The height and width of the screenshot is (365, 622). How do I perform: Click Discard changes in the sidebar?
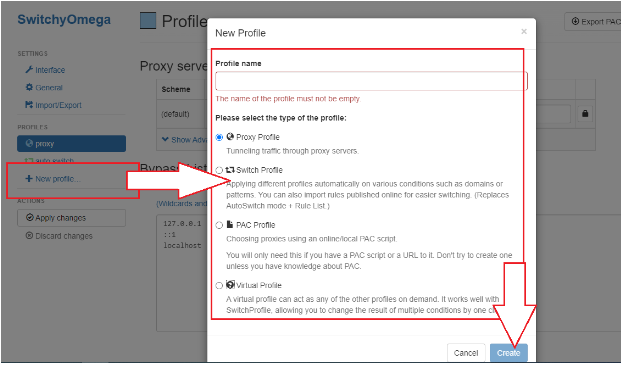point(59,236)
